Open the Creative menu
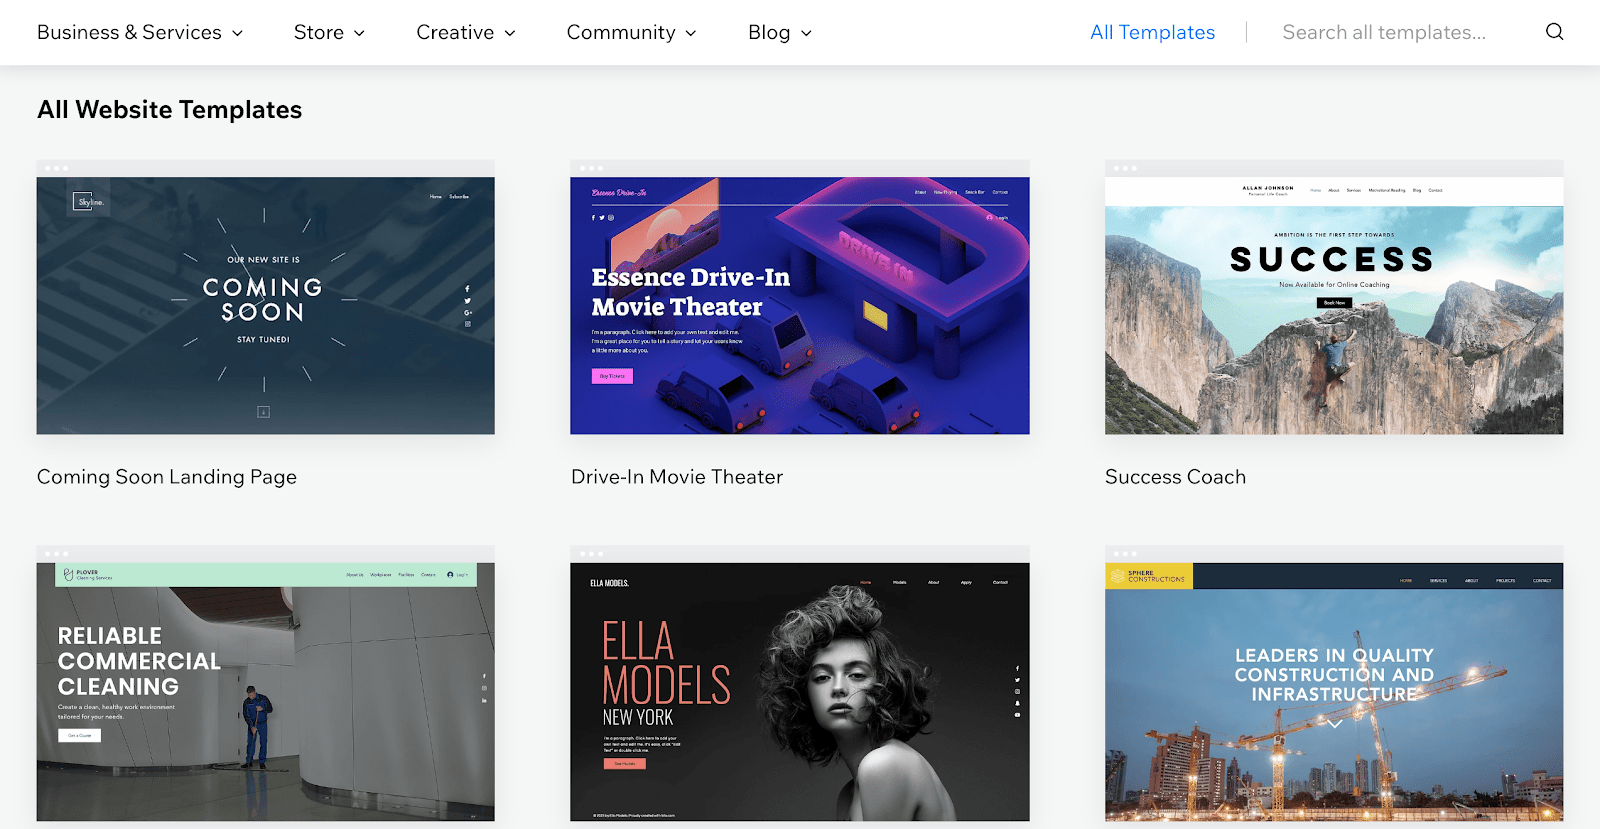 pyautogui.click(x=466, y=32)
